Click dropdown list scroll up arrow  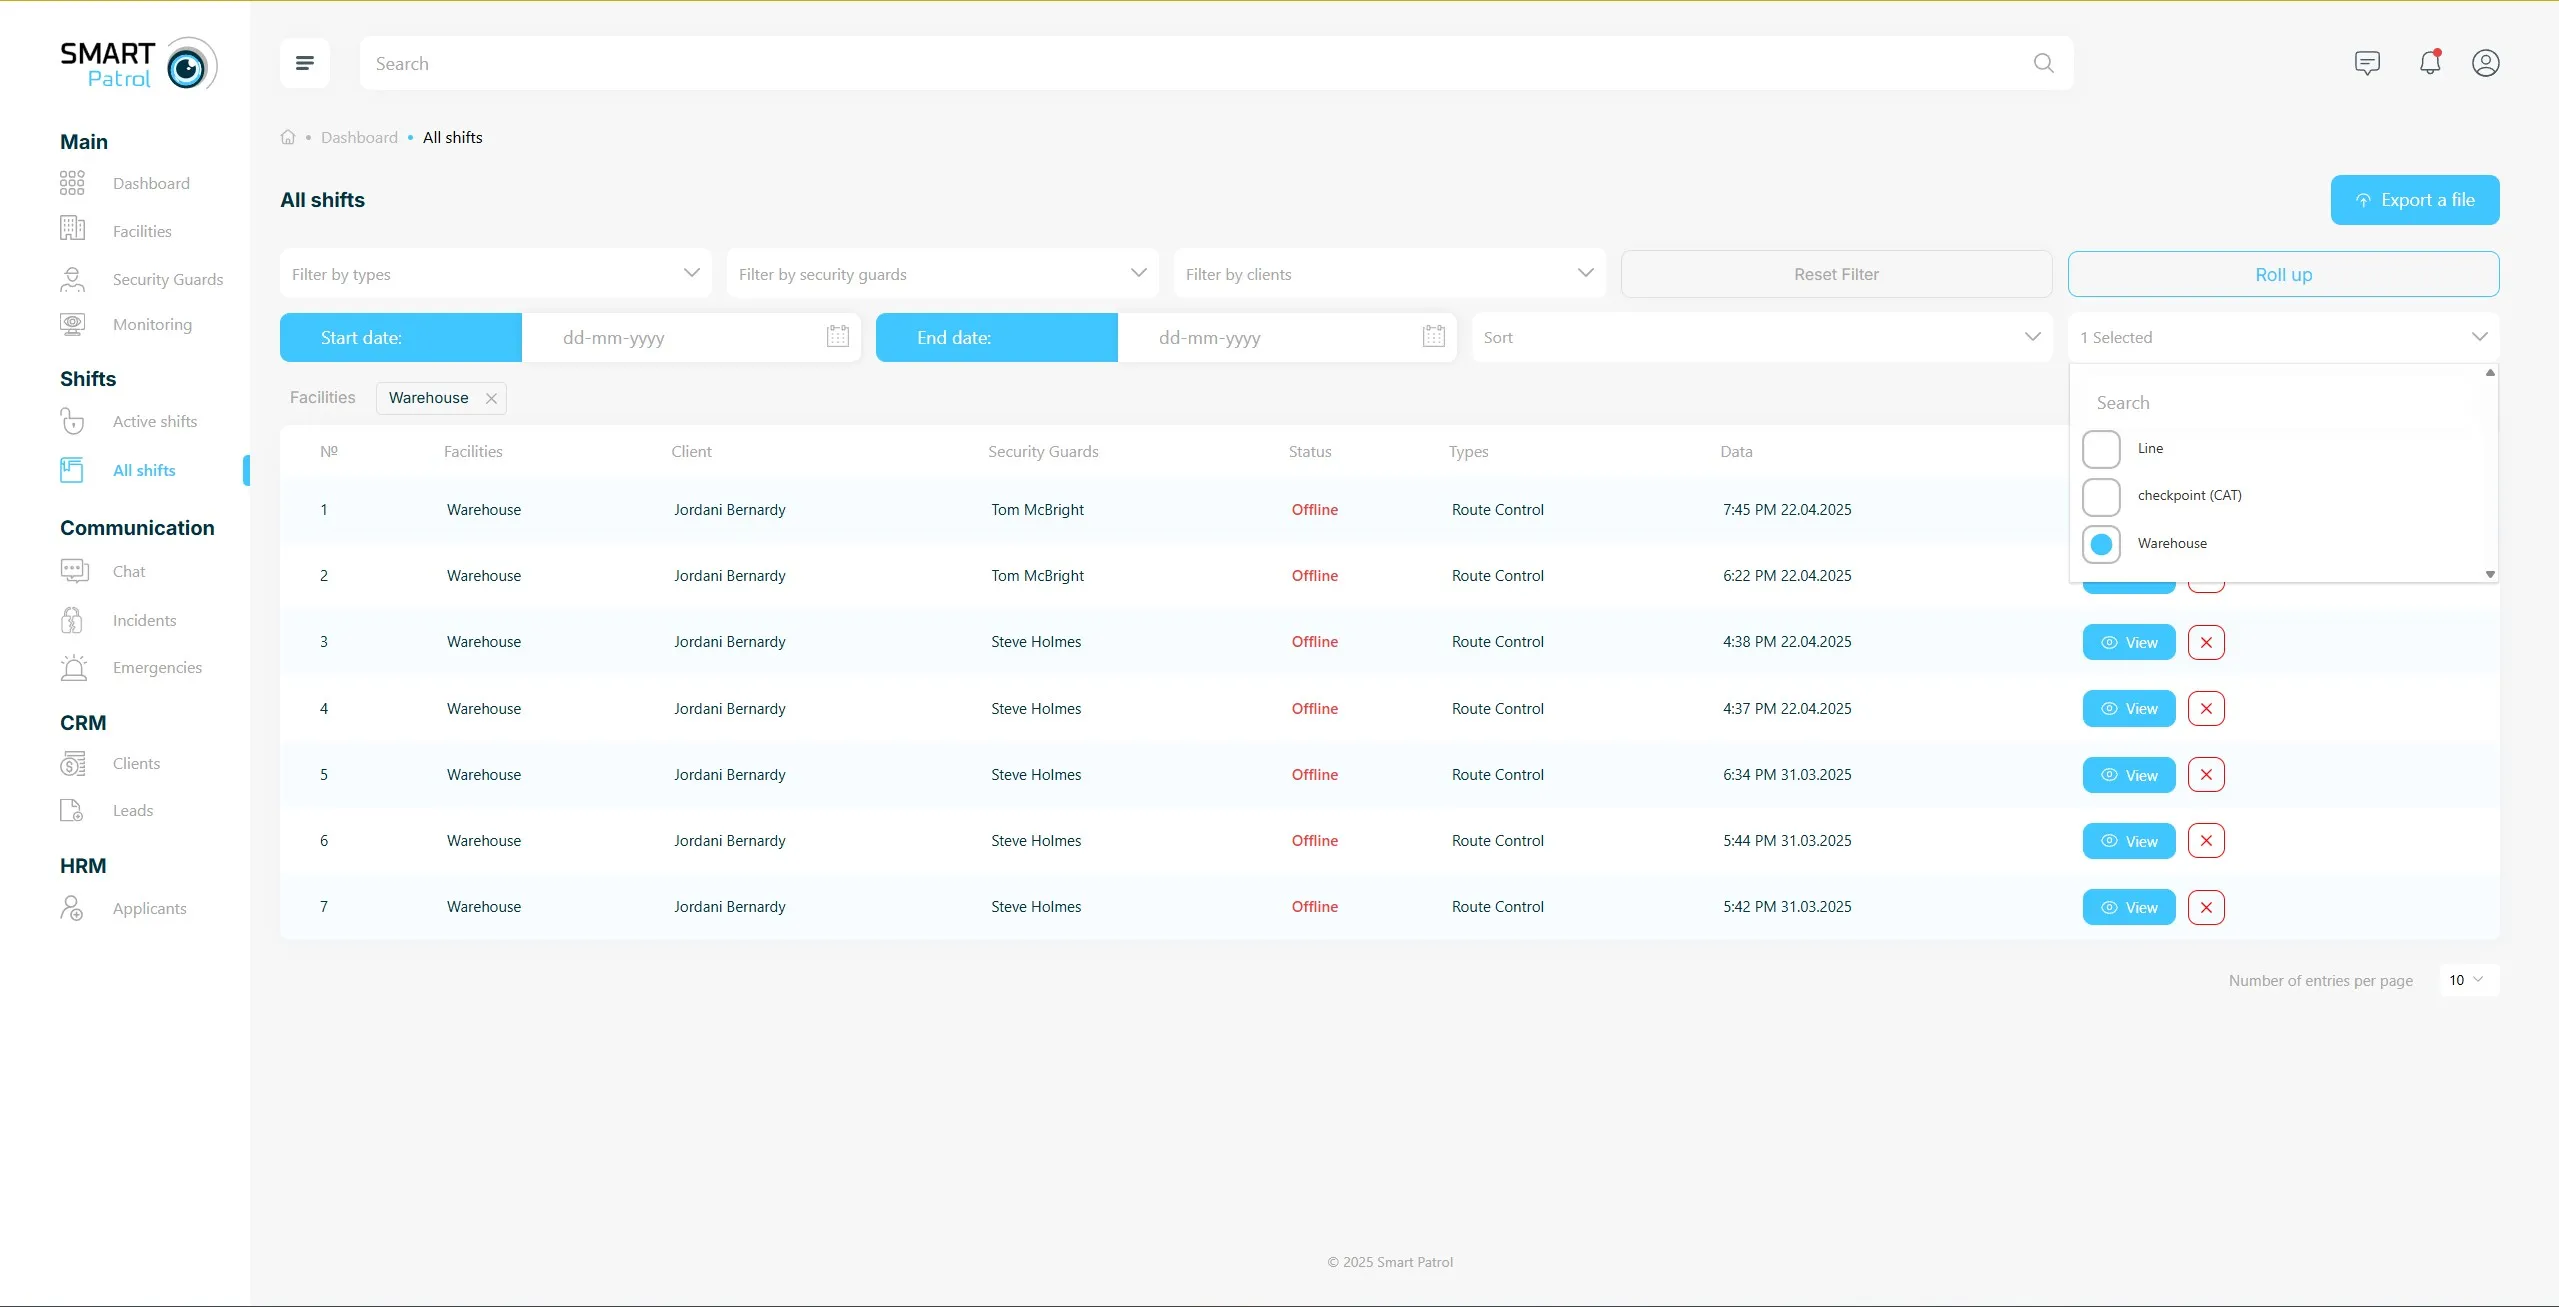(x=2490, y=372)
